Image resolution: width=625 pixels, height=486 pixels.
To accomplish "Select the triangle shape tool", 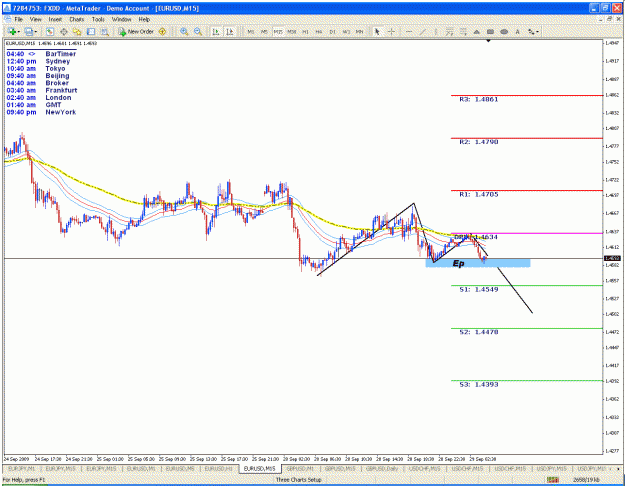I will coord(476,31).
